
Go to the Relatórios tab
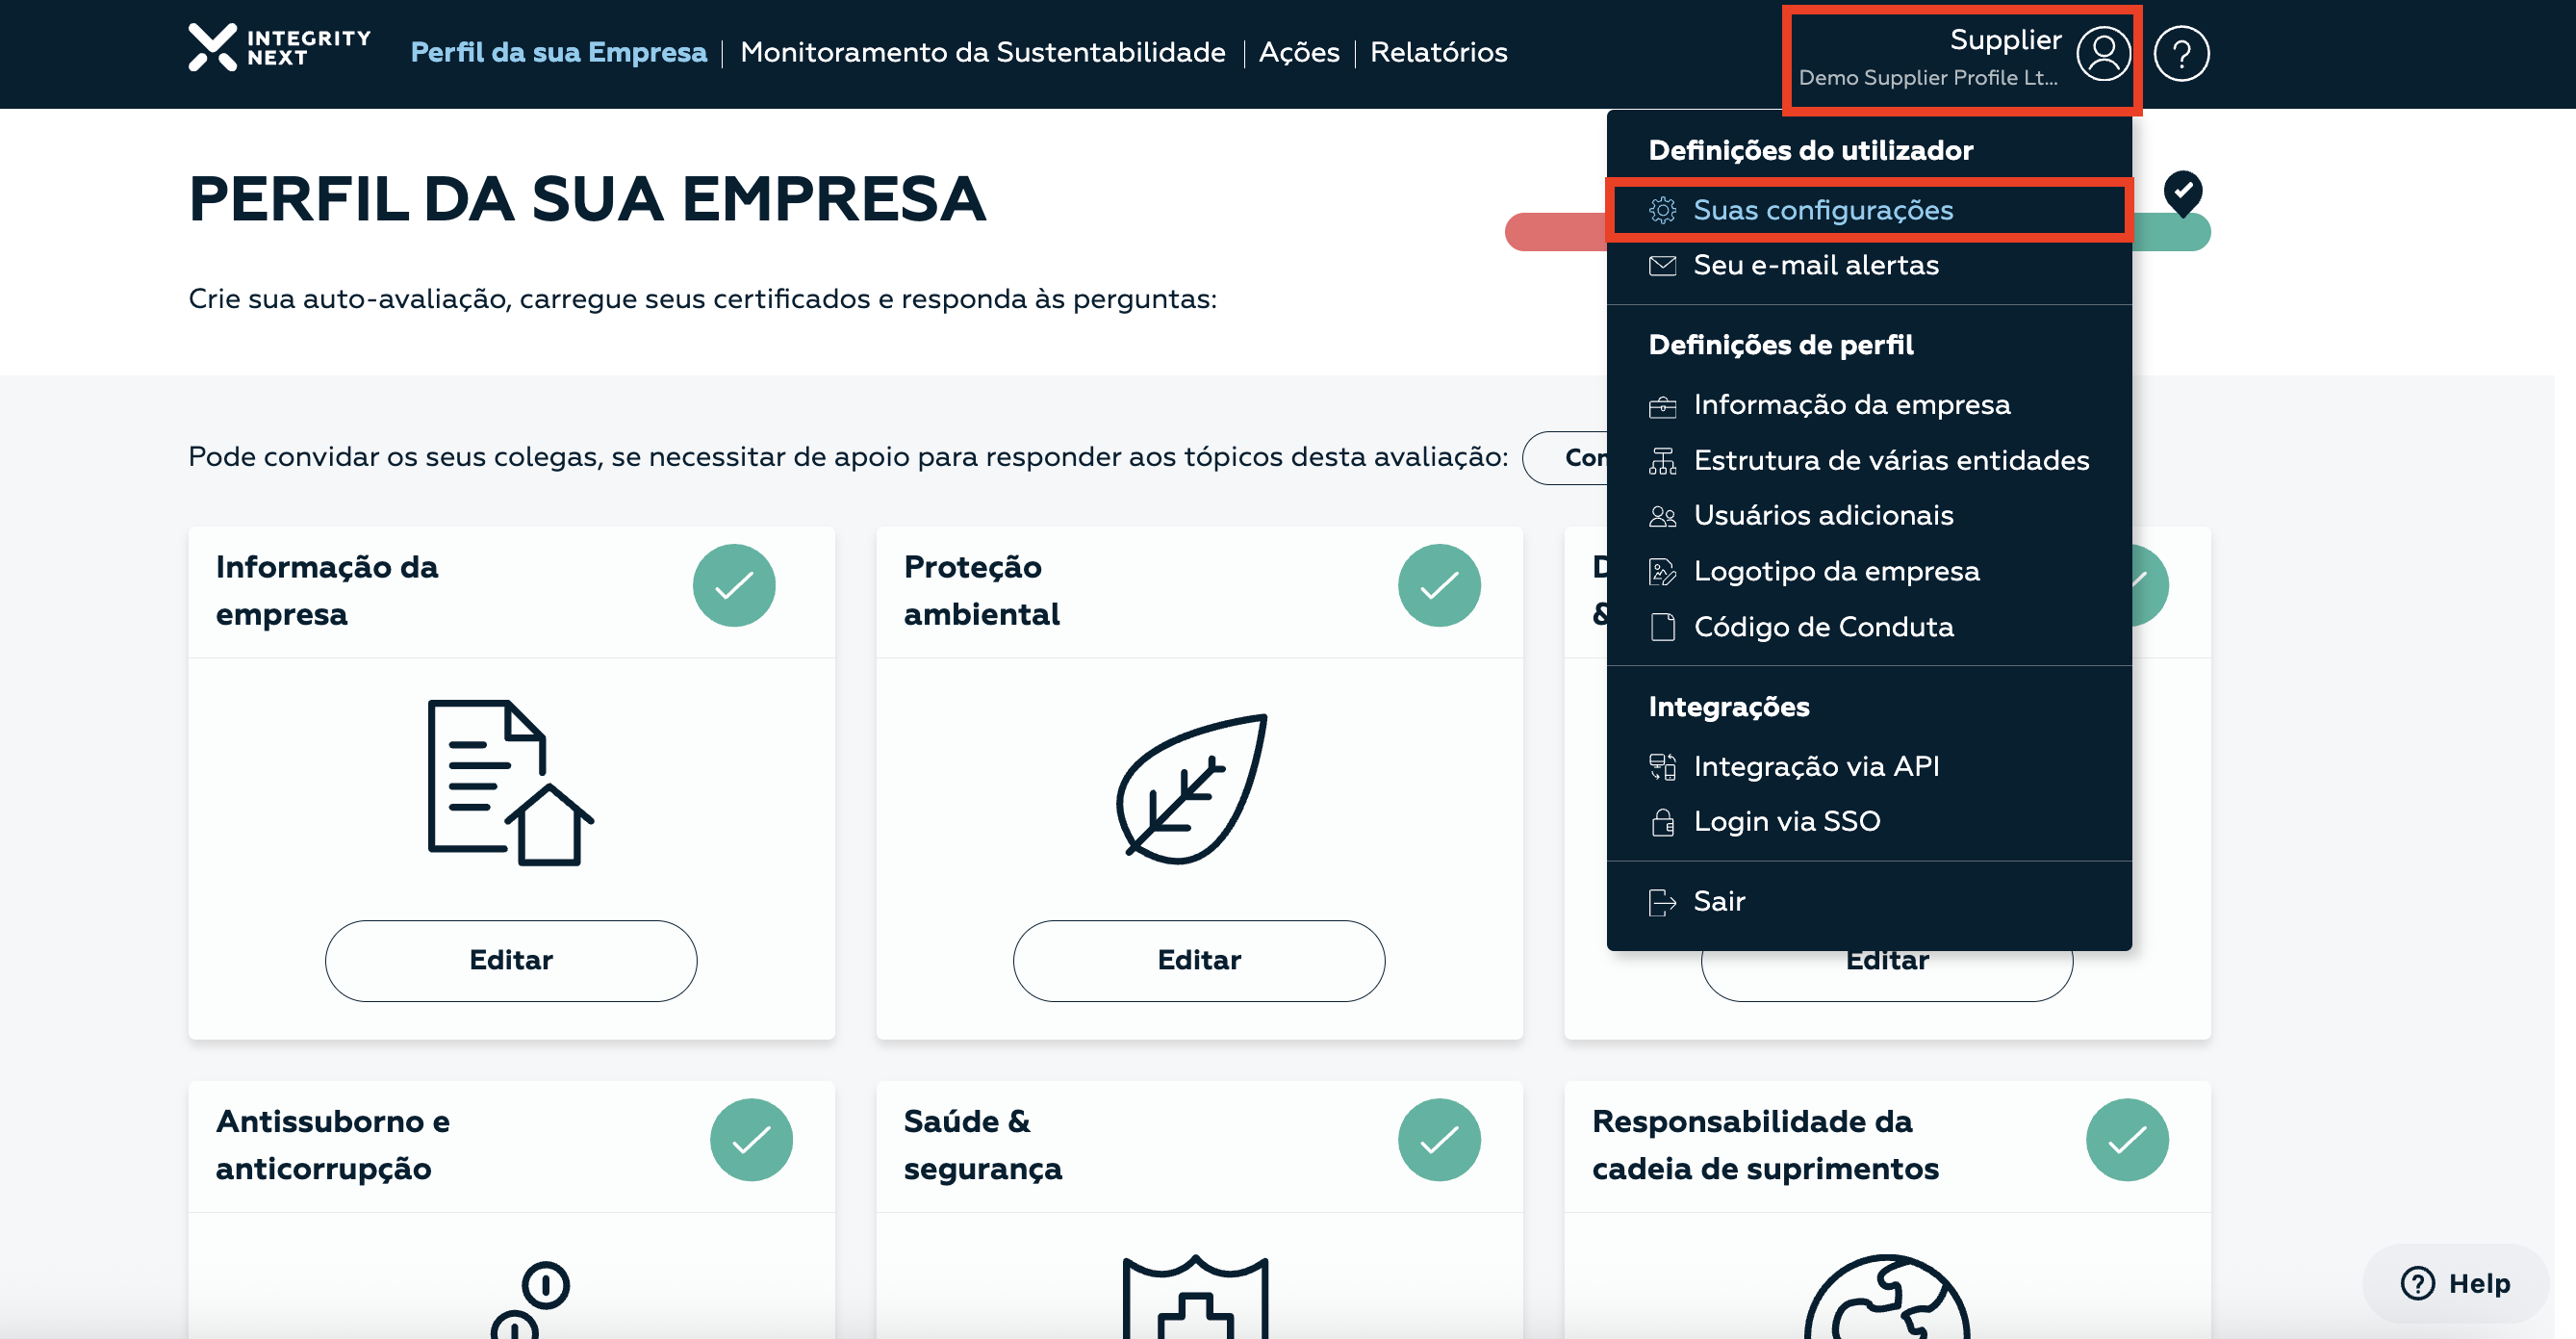click(1438, 52)
